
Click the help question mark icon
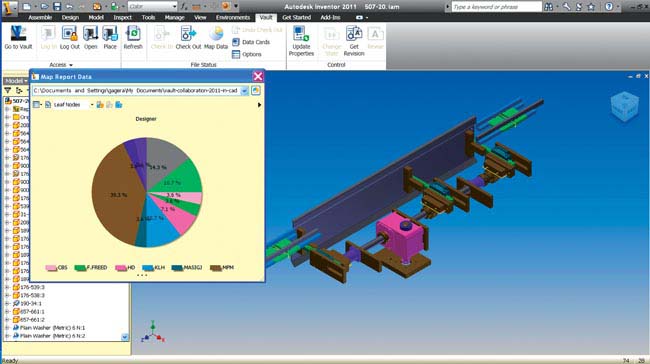(x=609, y=7)
